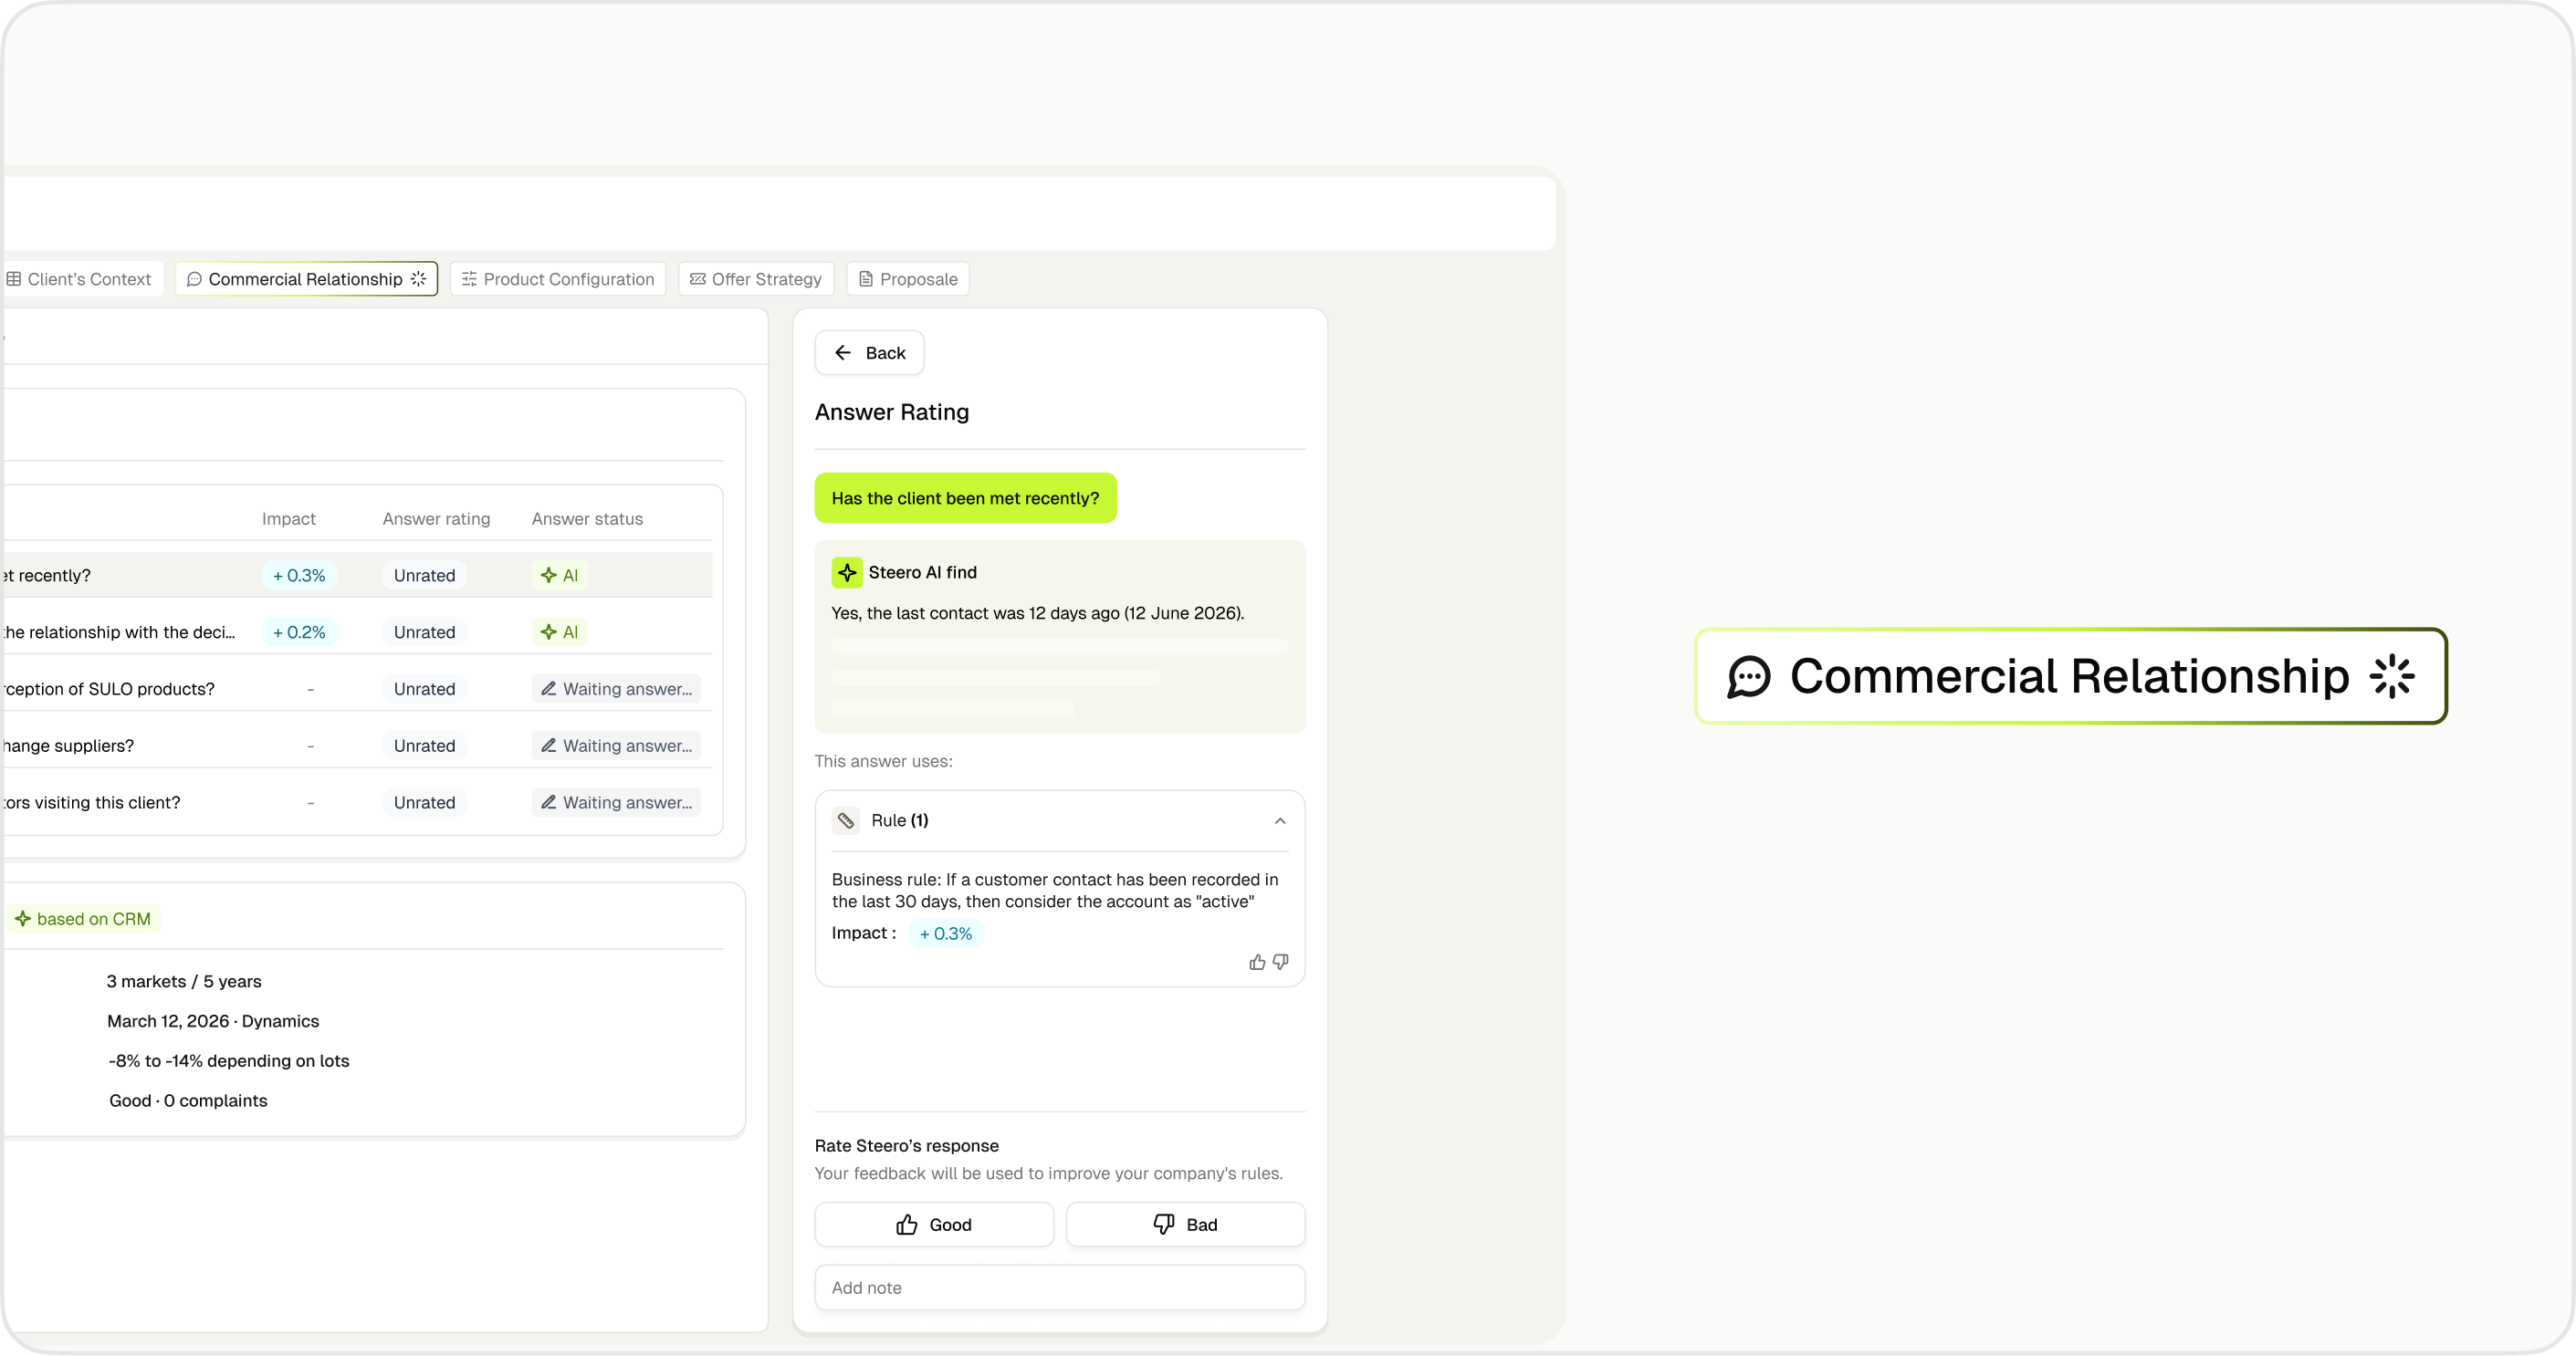The height and width of the screenshot is (1356, 2576).
Task: Click the Offer Strategy ticket icon
Action: pyautogui.click(x=698, y=279)
